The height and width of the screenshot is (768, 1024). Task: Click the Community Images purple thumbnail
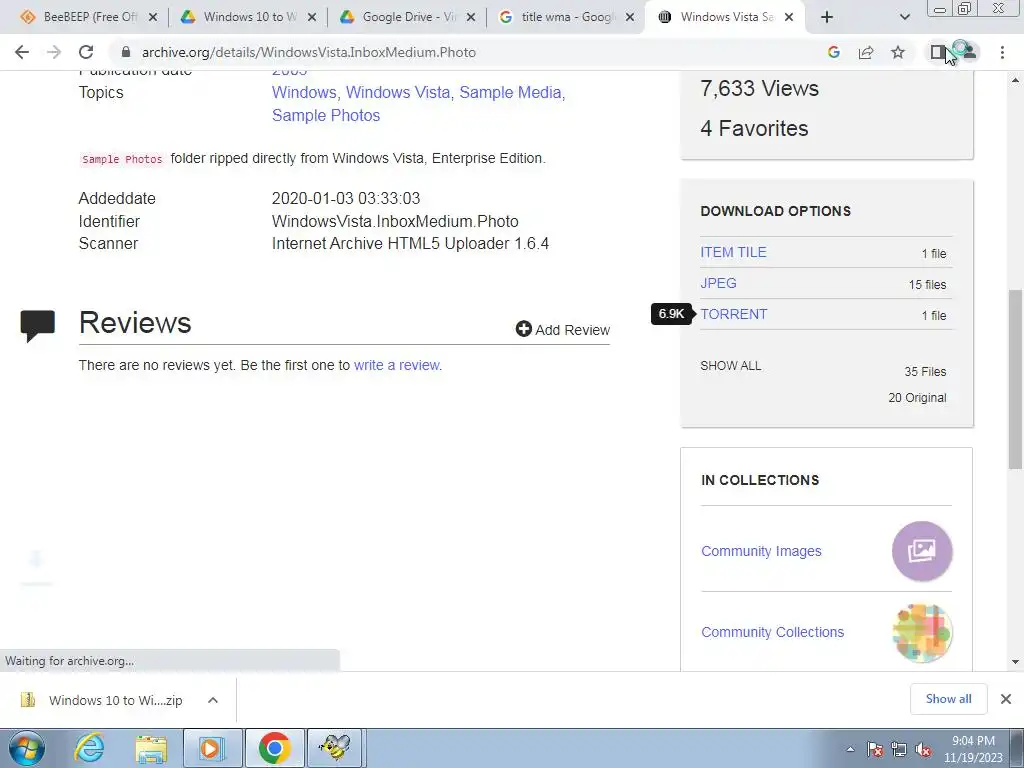[921, 551]
